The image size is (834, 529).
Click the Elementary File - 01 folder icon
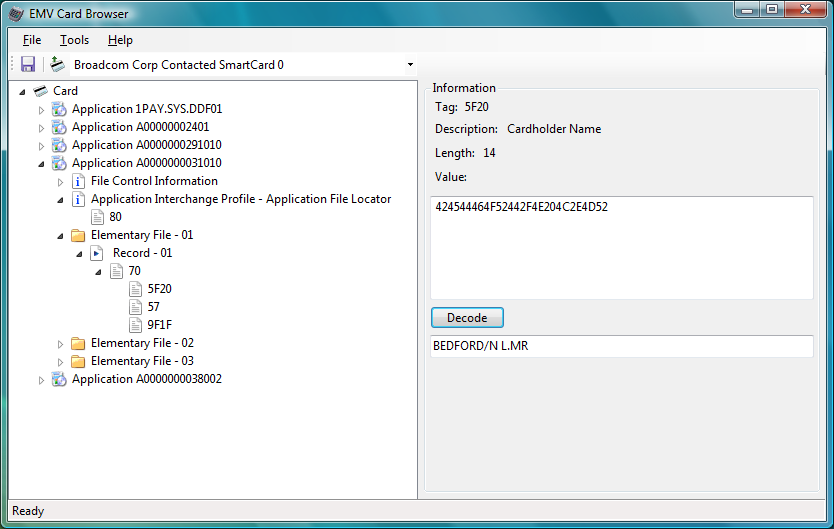[78, 235]
